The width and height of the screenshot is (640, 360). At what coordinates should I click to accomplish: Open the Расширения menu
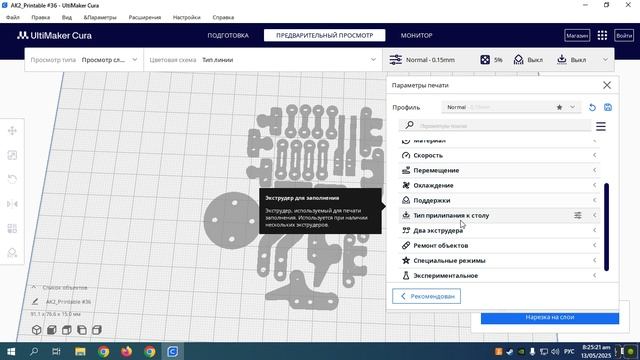145,18
